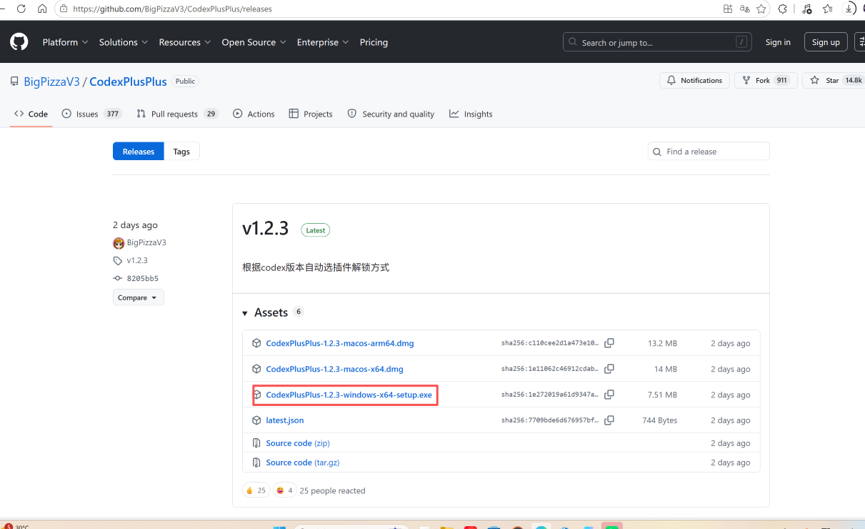Expand the Open Source menu
The width and height of the screenshot is (865, 529).
(254, 42)
